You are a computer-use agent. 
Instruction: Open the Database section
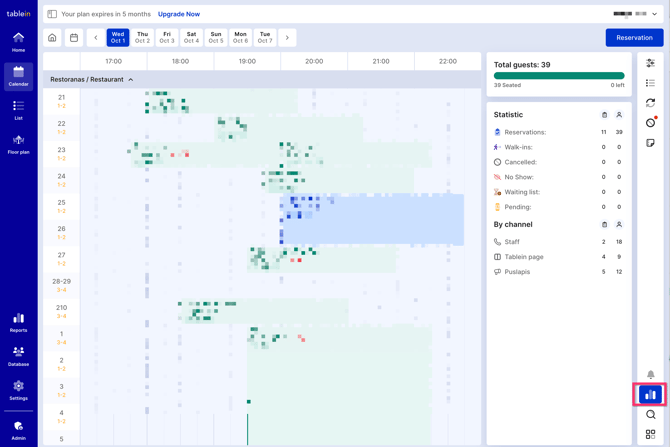18,356
